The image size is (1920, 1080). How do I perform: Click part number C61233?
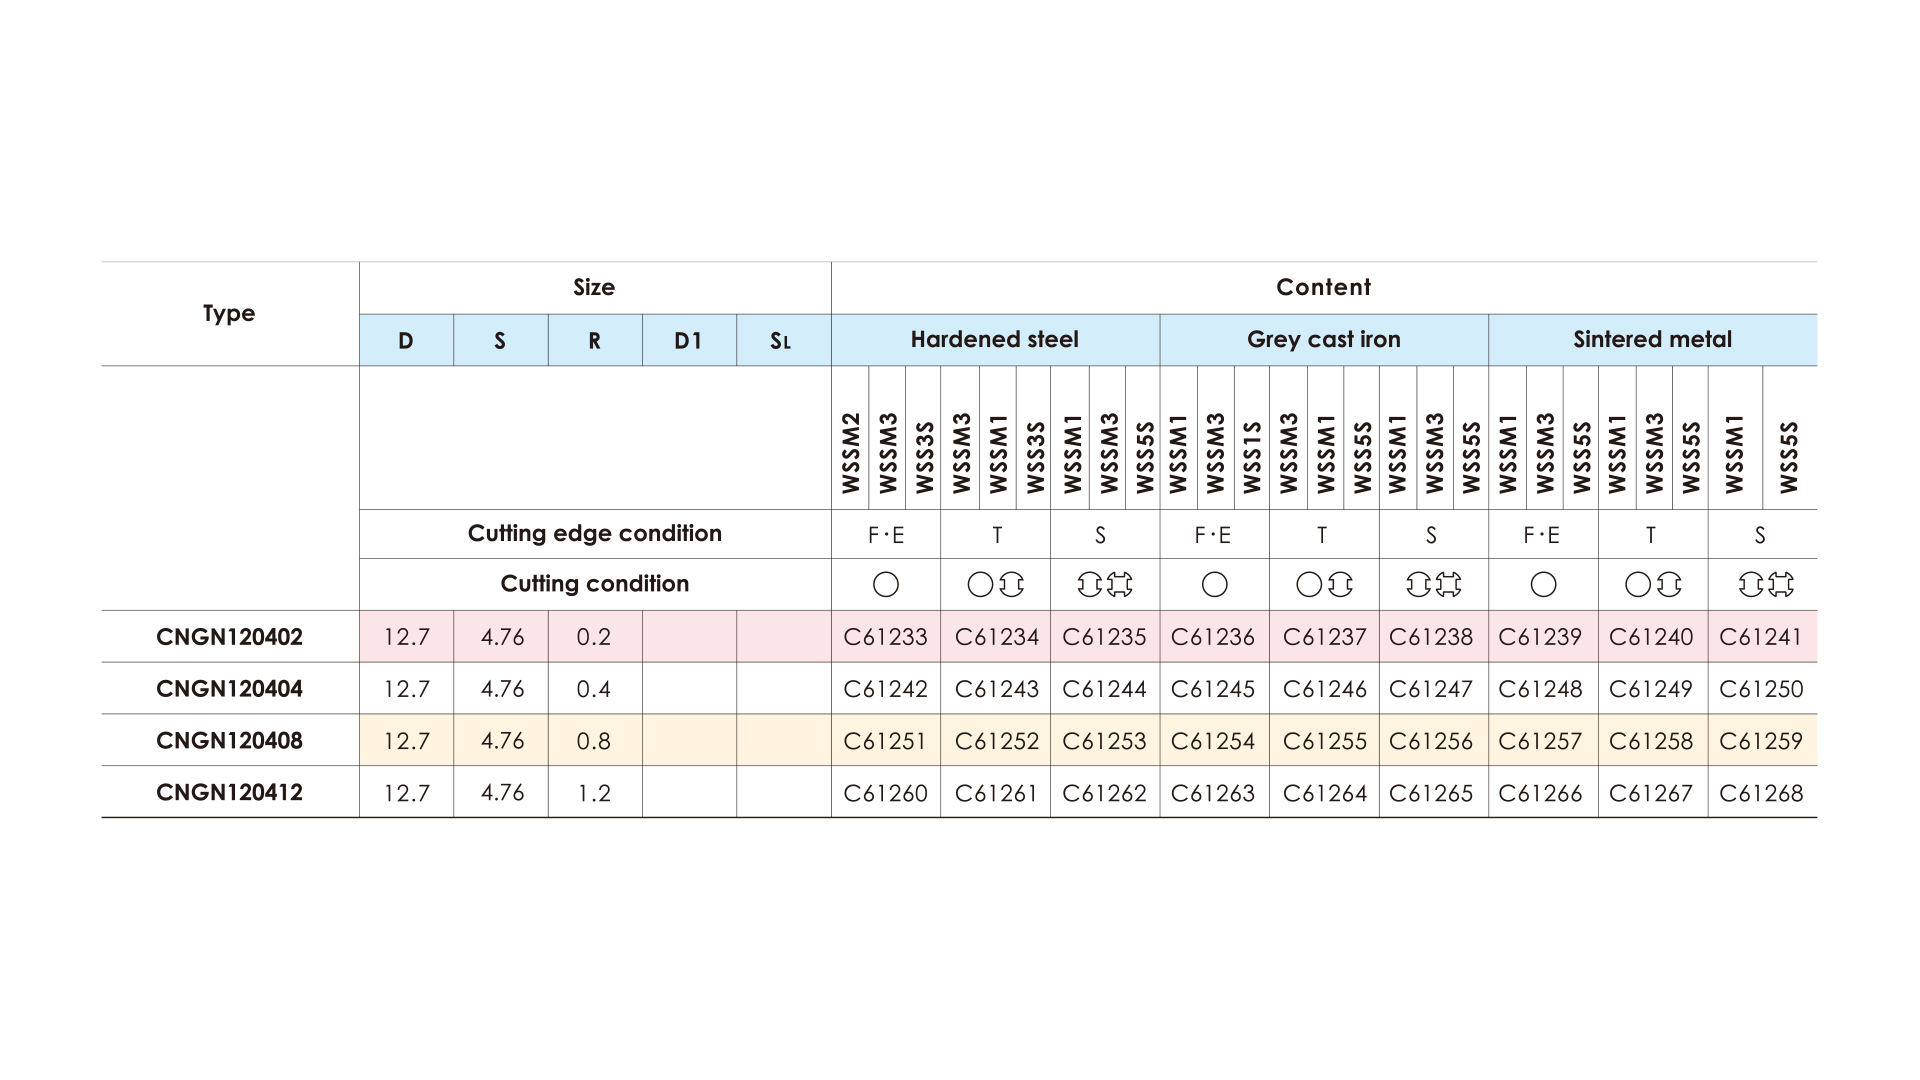(885, 637)
